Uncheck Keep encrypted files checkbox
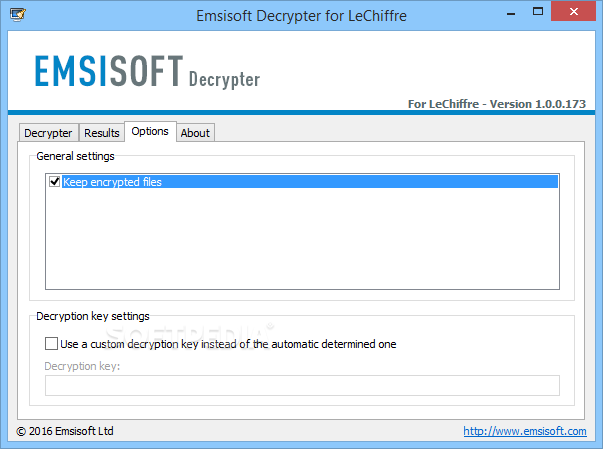603x449 pixels. click(x=55, y=181)
